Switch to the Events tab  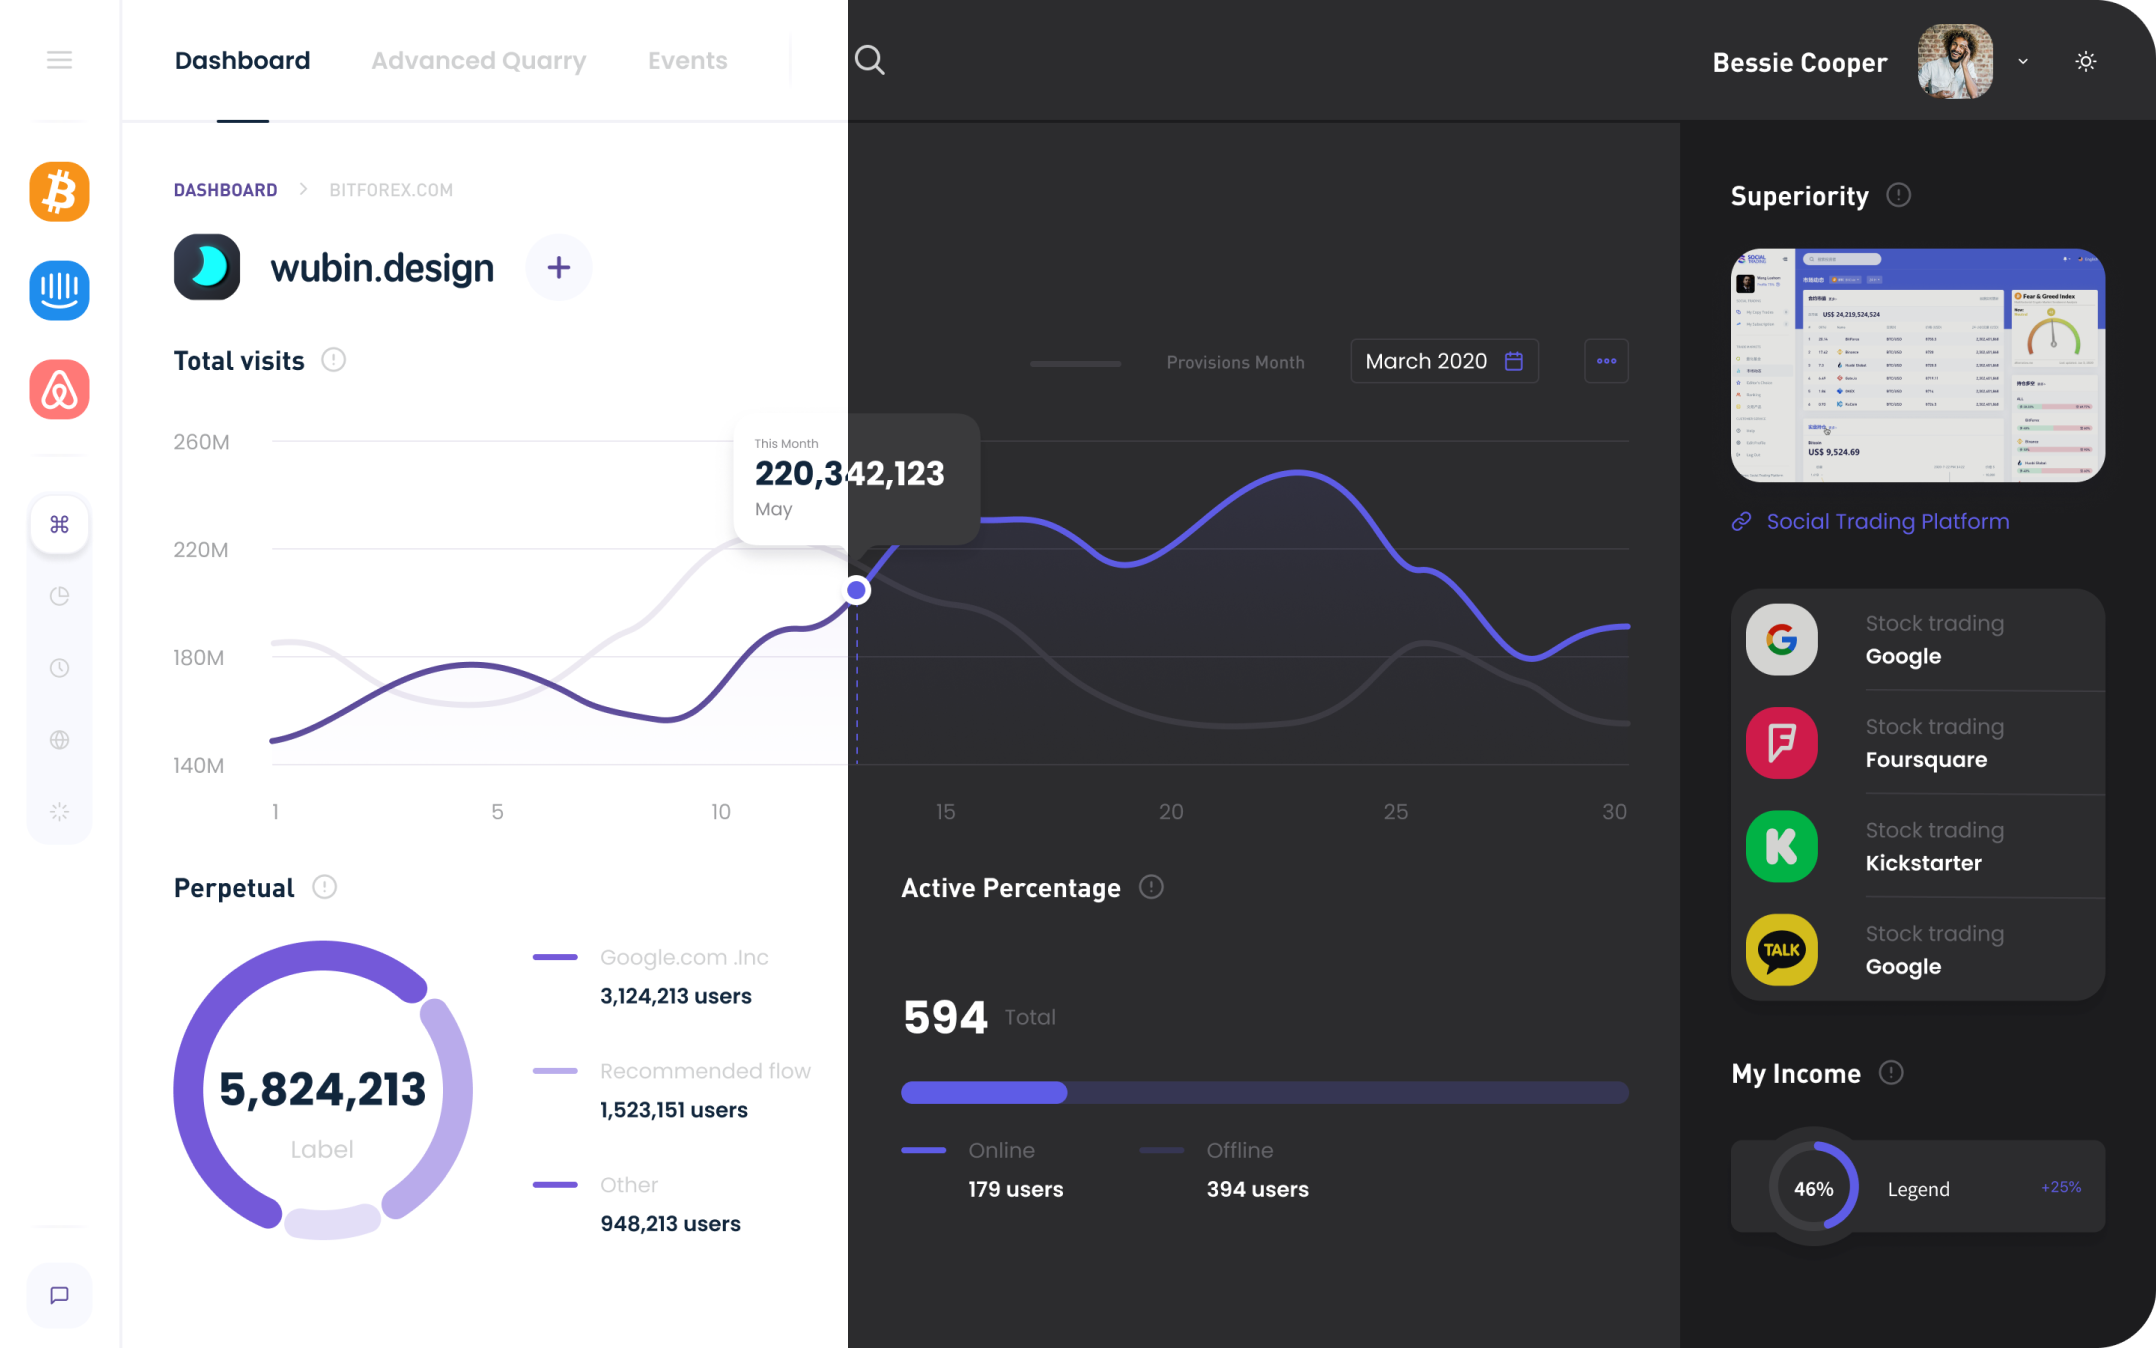pos(687,60)
